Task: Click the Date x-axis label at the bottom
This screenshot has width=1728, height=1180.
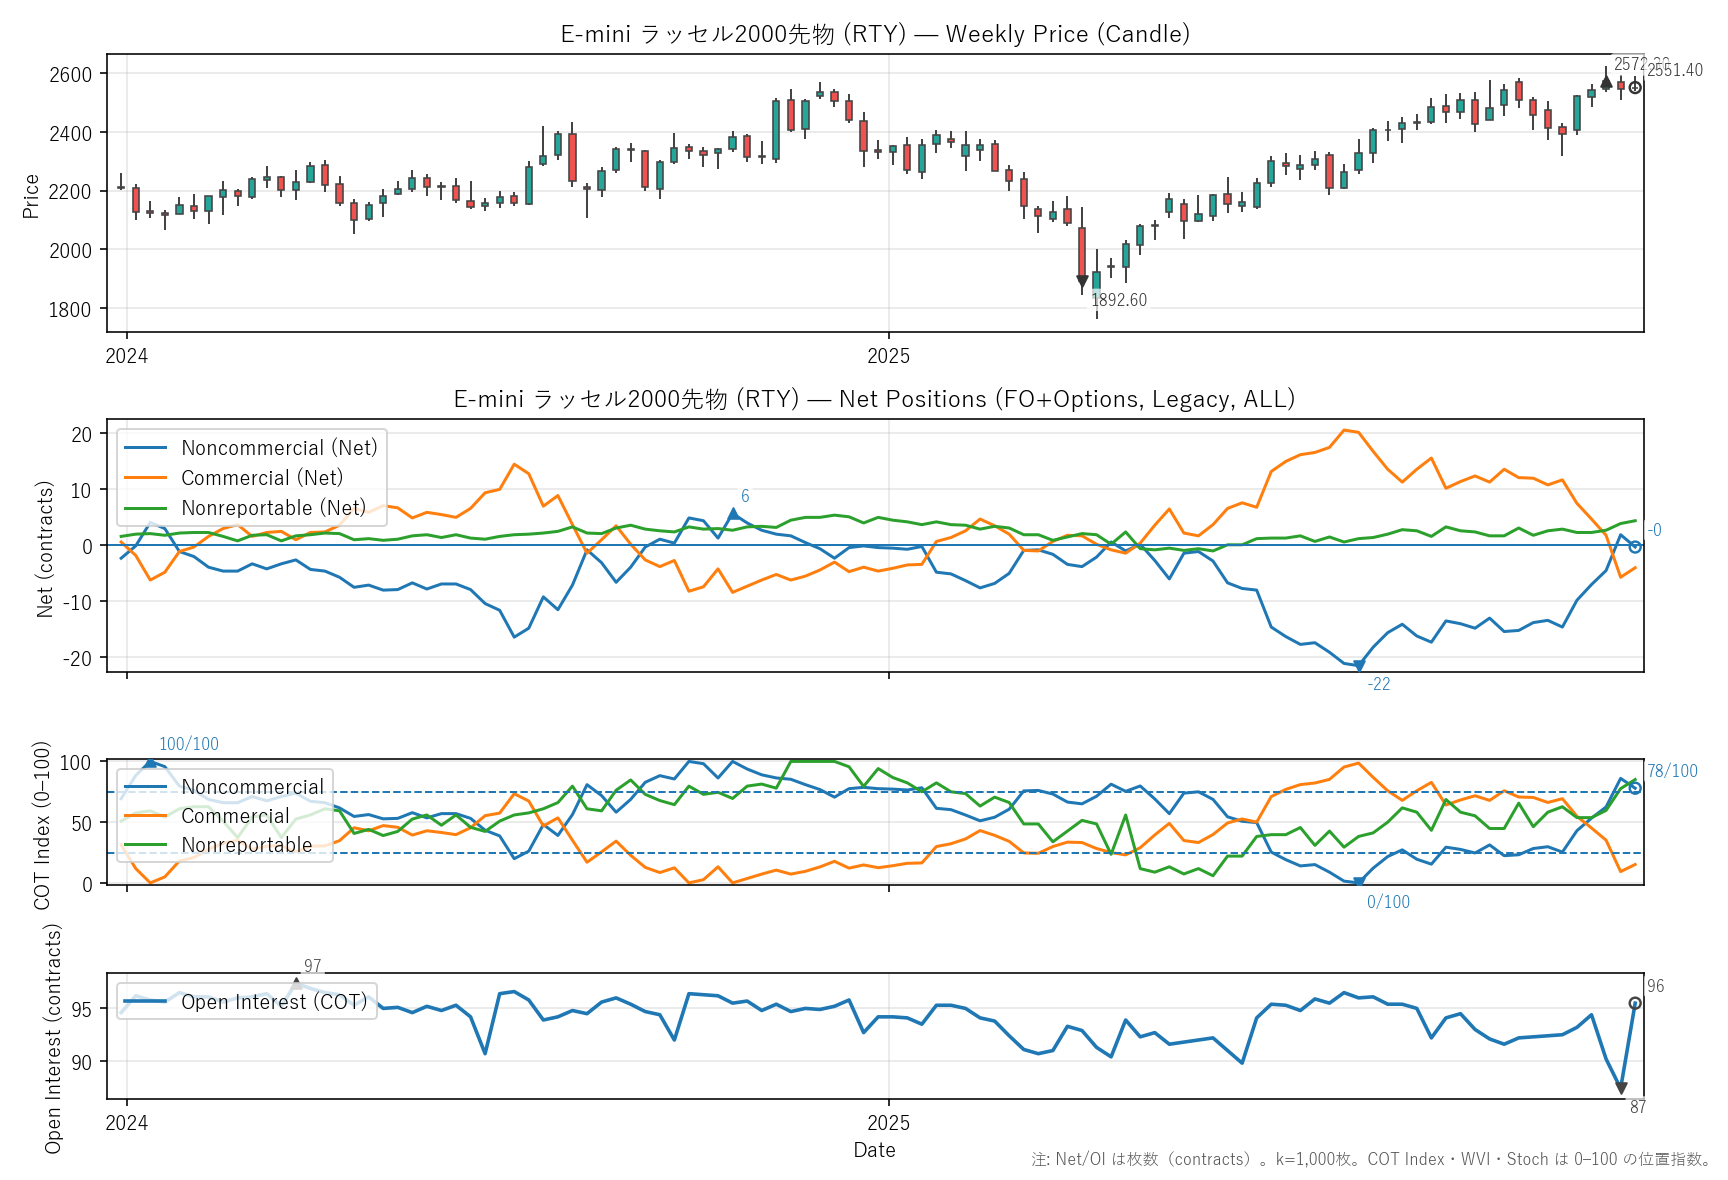Action: coord(874,1150)
